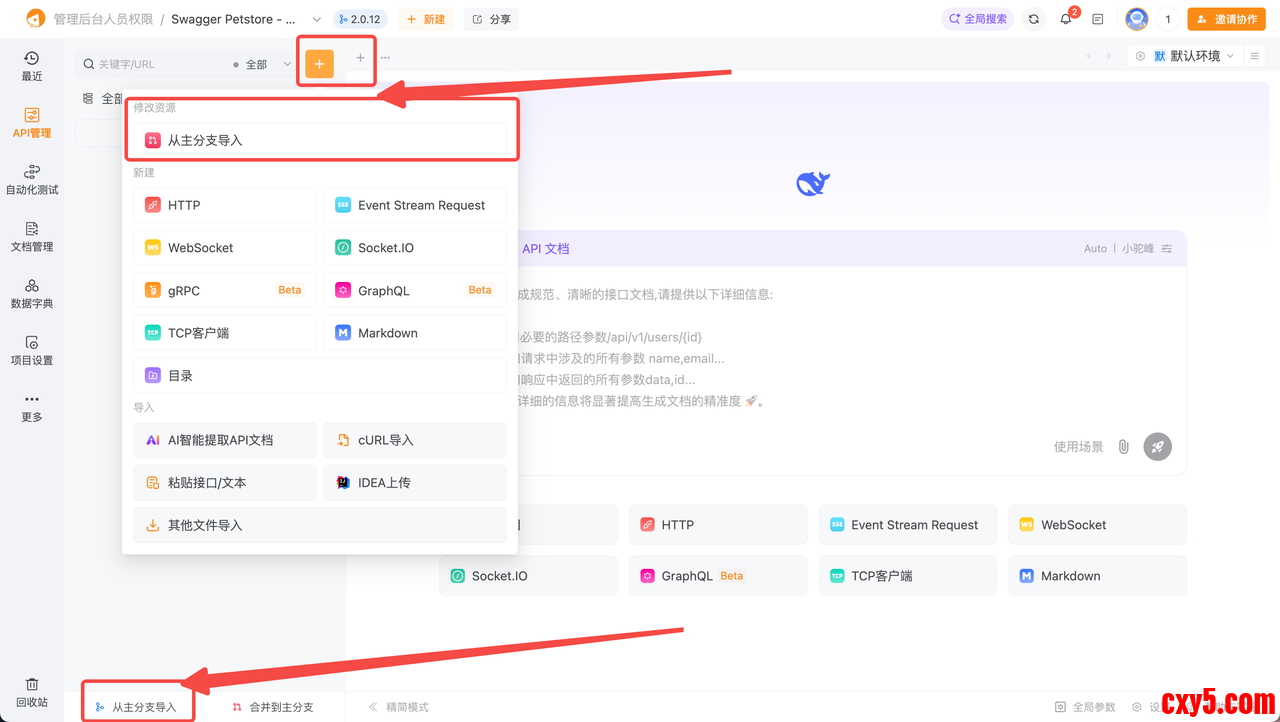Click the 分享 share button
This screenshot has width=1280, height=722.
coord(491,19)
